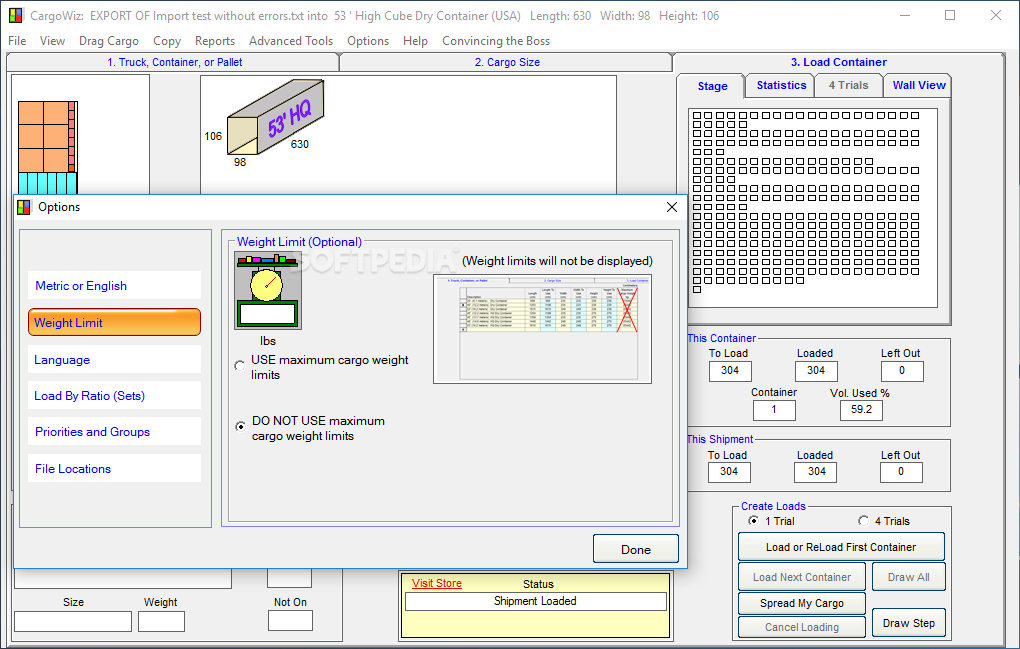1020x649 pixels.
Task: Open File Locations options
Action: pos(114,468)
